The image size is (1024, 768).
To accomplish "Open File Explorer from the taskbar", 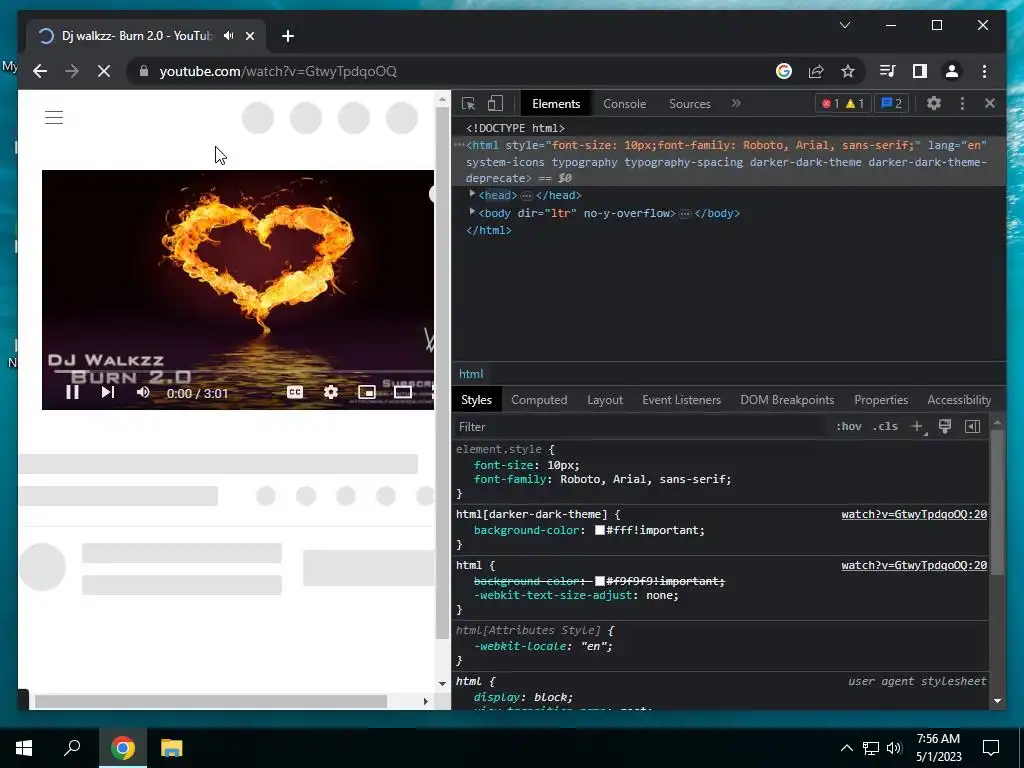I will 172,748.
